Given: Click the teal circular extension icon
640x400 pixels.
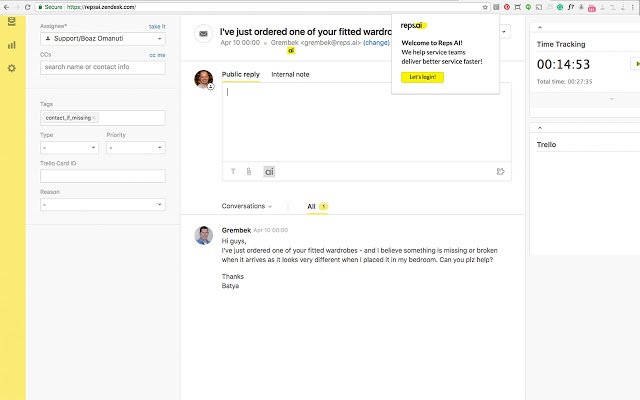Looking at the screenshot, I should coord(560,7).
